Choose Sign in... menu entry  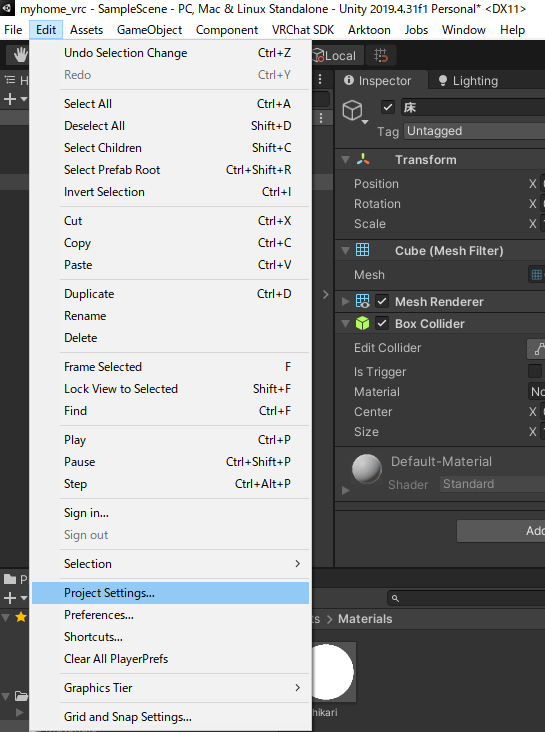click(170, 513)
